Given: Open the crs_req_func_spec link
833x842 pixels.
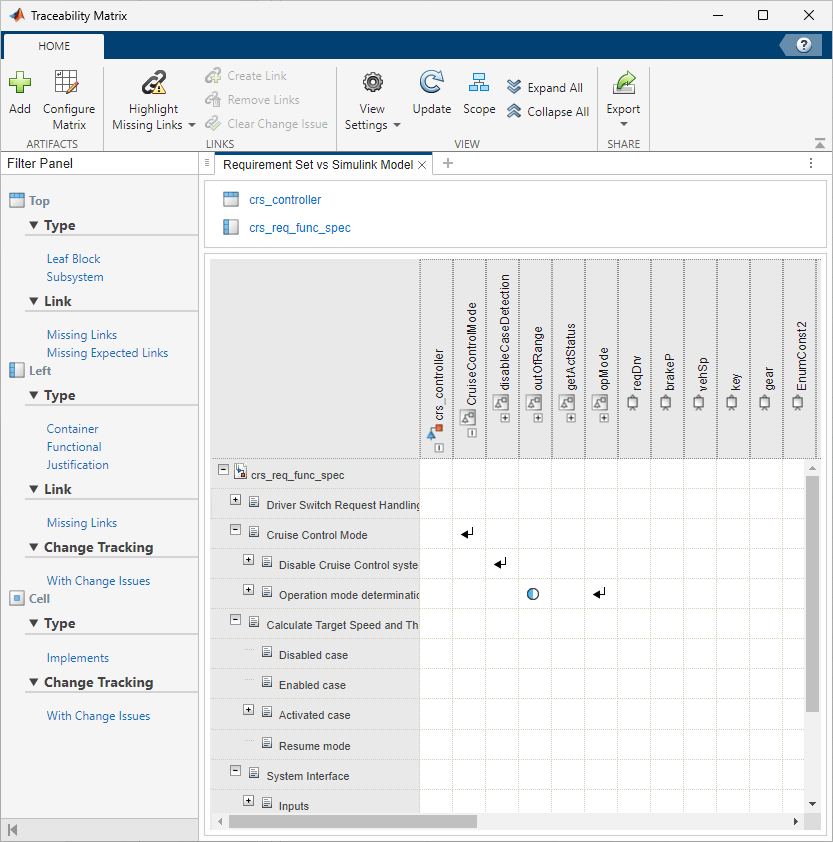Looking at the screenshot, I should (x=300, y=228).
